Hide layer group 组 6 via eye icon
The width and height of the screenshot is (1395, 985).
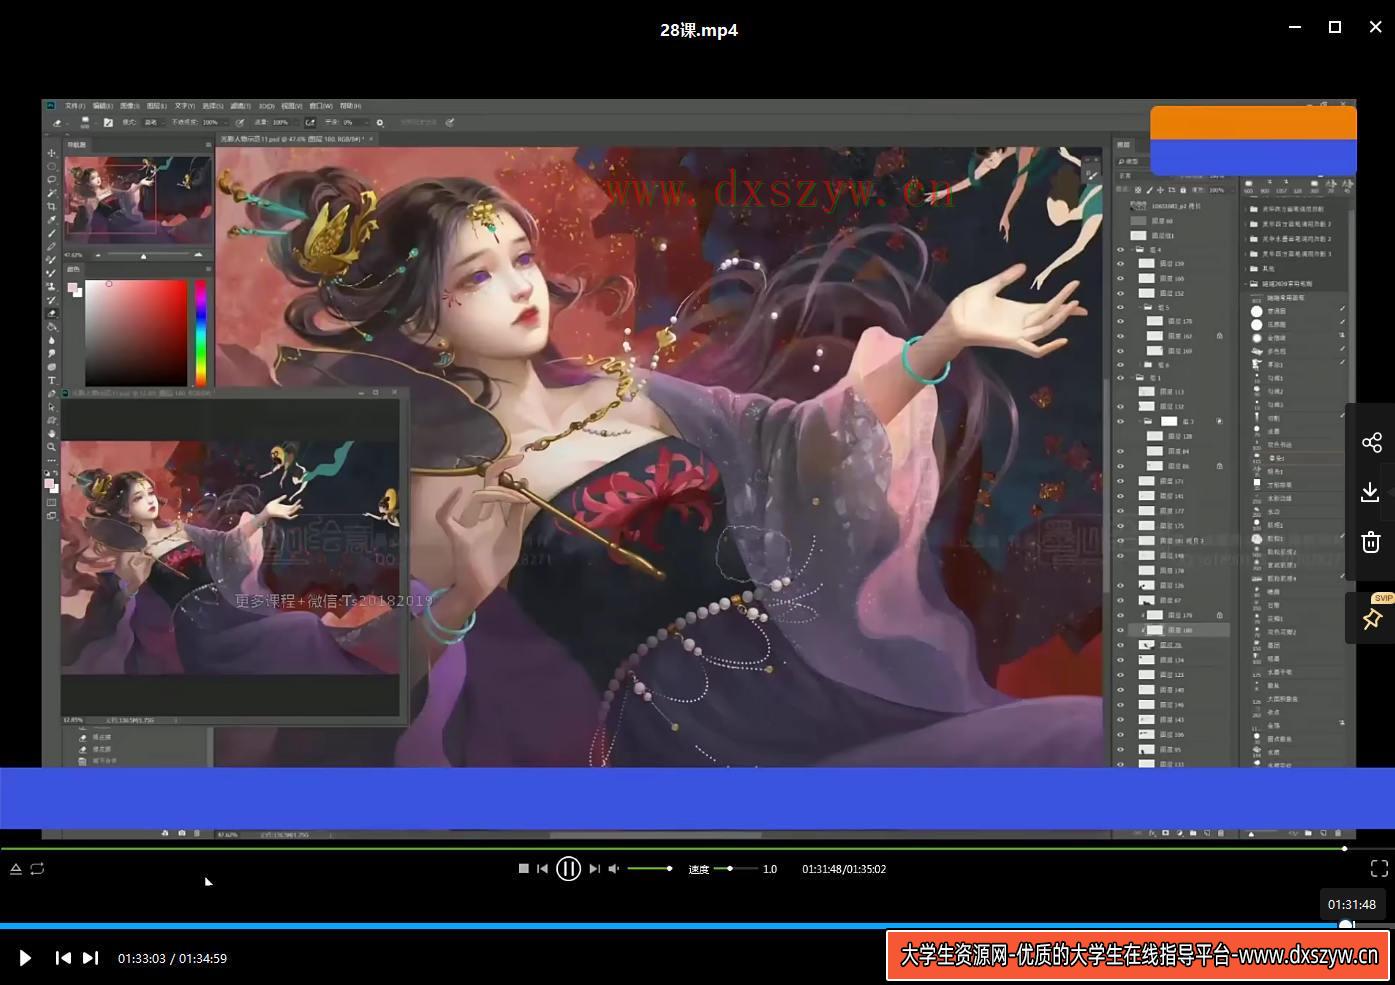pyautogui.click(x=1121, y=364)
